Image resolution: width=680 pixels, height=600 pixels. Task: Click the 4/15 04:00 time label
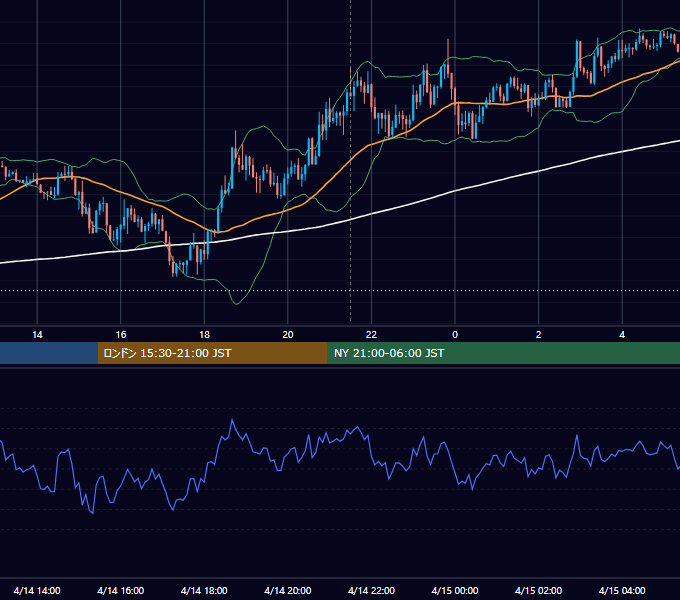[x=622, y=590]
